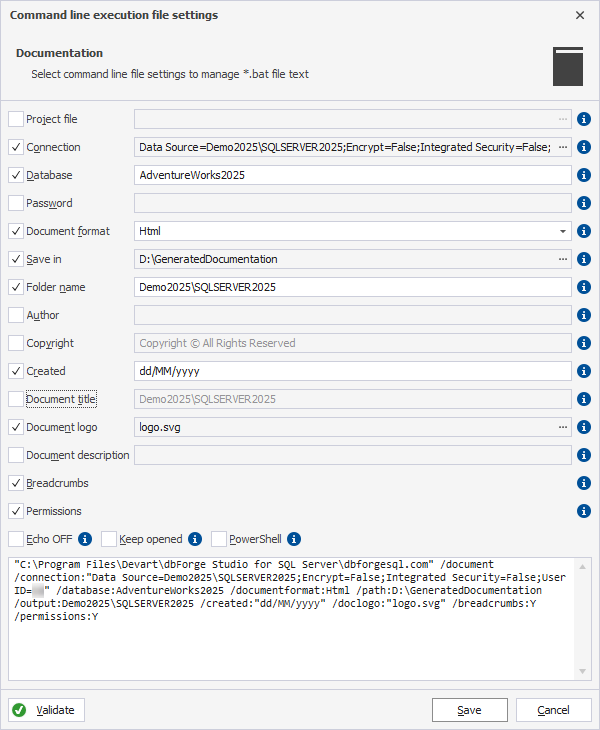Click scroll down arrow in command text
The image size is (600, 730).
coord(582,671)
